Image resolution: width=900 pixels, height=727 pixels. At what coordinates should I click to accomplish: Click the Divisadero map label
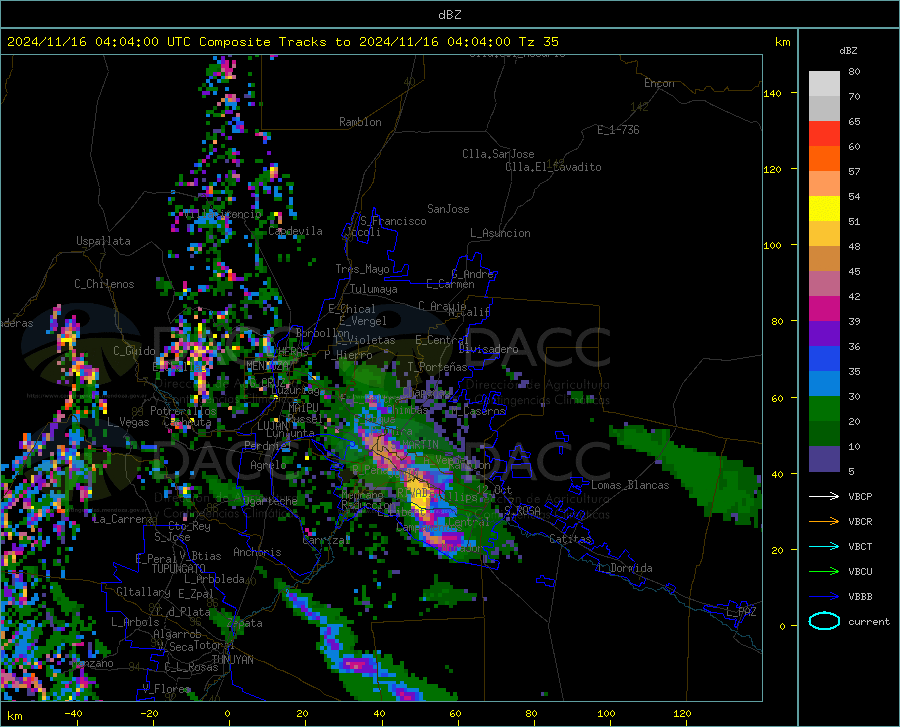(x=488, y=349)
